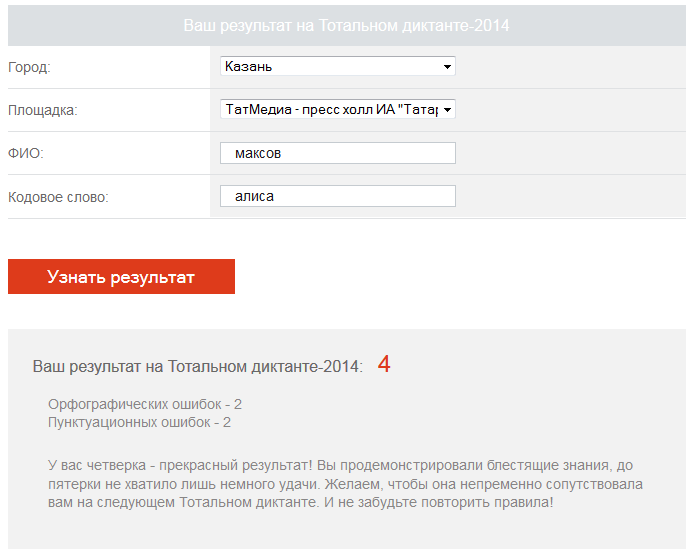Click the word результат on the red button
The height and width of the screenshot is (549, 687).
click(152, 277)
